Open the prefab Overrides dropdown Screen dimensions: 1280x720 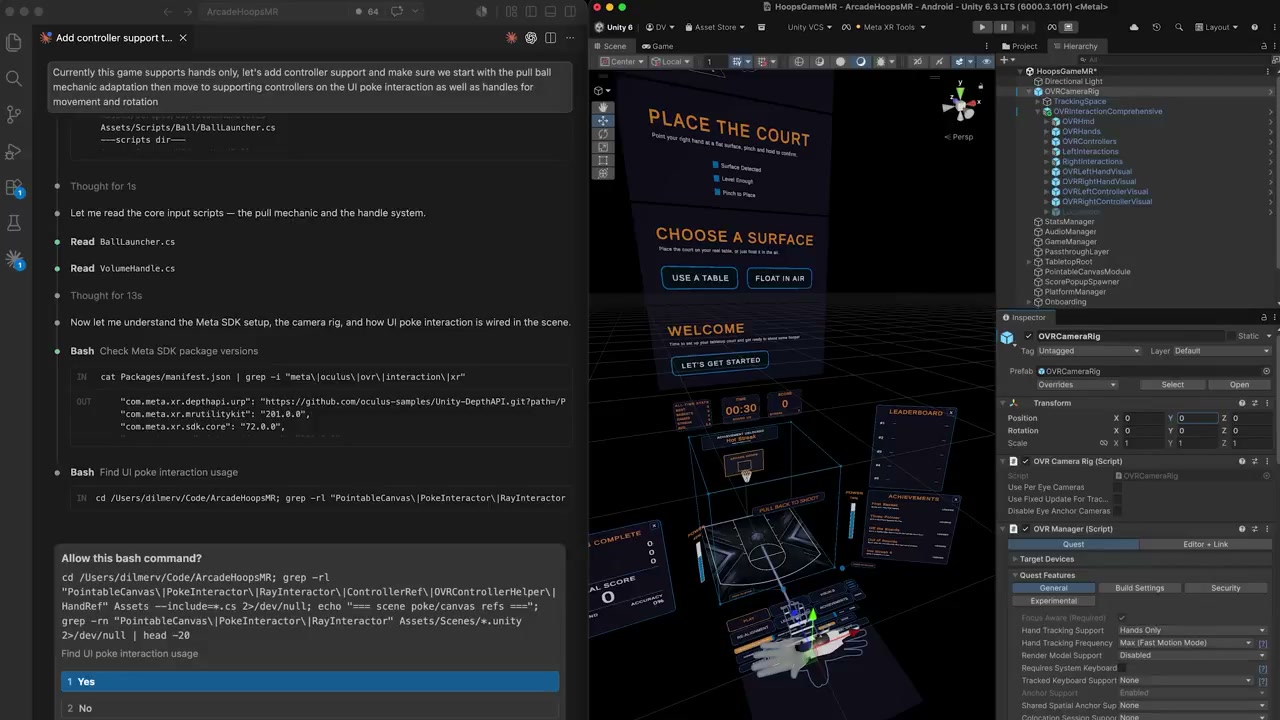(x=1077, y=385)
